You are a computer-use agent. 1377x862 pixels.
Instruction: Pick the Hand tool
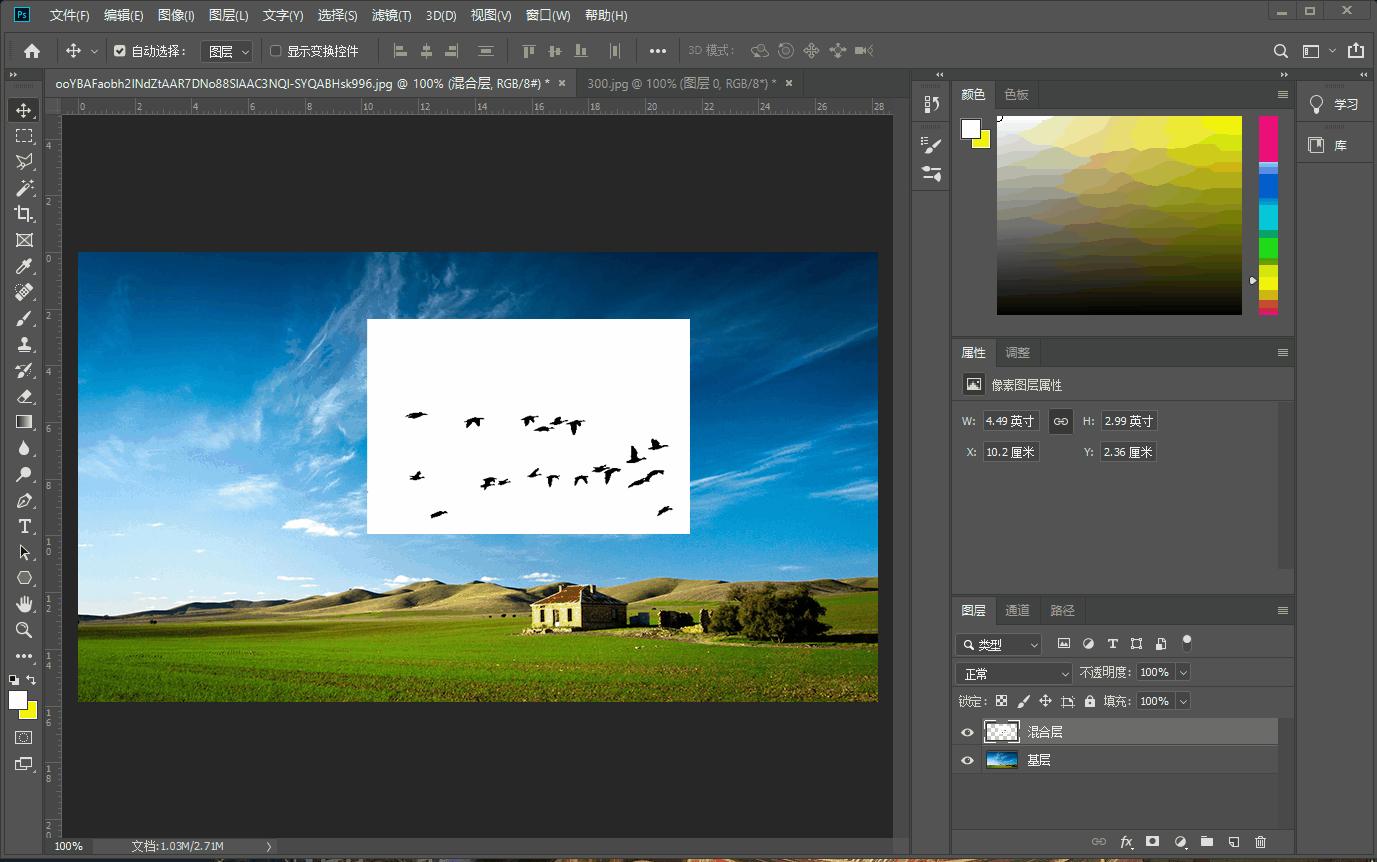(24, 604)
